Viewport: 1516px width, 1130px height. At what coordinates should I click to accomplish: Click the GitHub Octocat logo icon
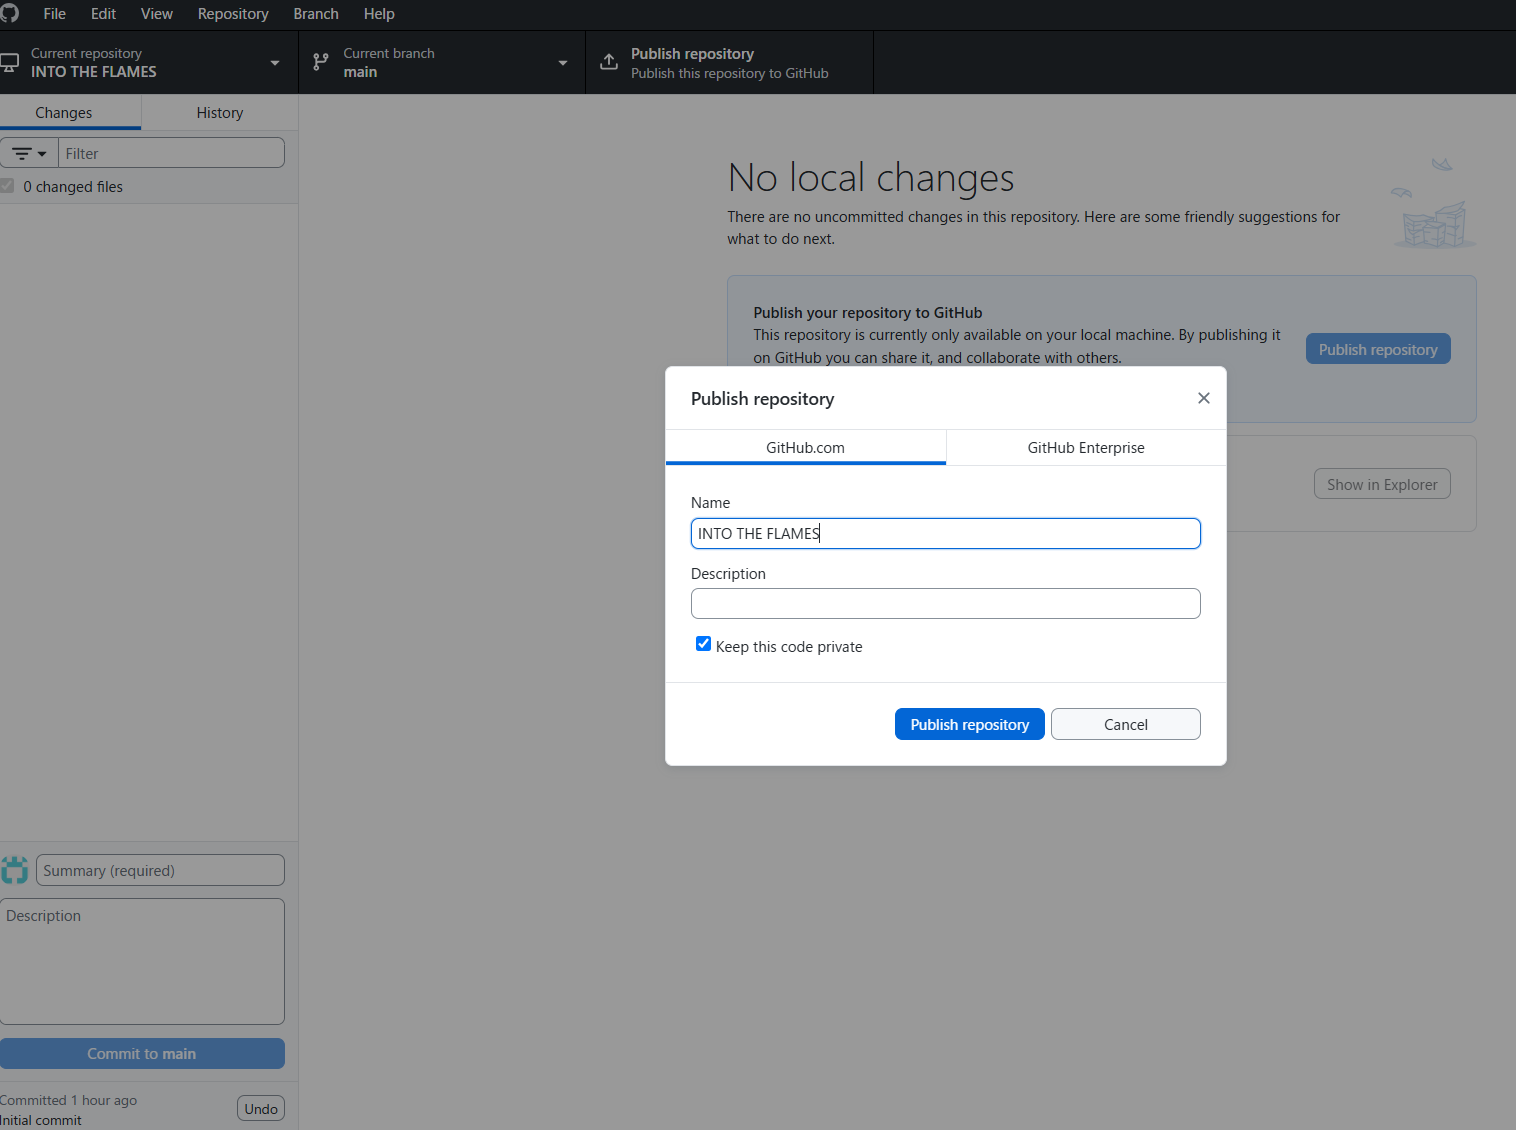9,13
